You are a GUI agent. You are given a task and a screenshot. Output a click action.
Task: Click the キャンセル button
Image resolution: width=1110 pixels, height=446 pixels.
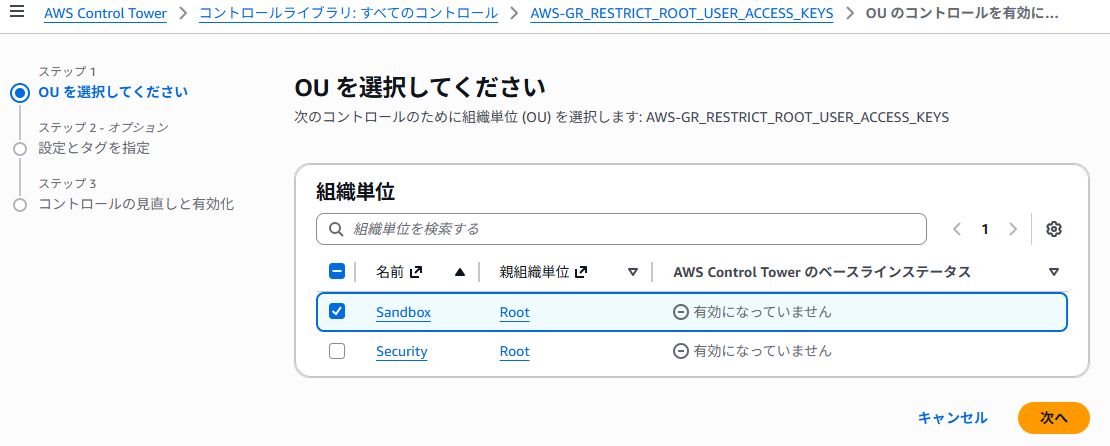[952, 417]
